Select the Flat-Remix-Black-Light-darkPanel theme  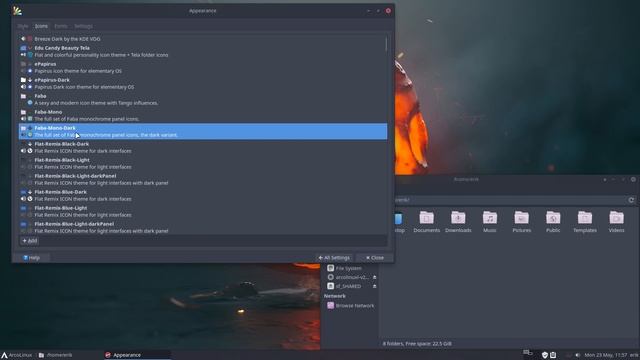(203, 179)
